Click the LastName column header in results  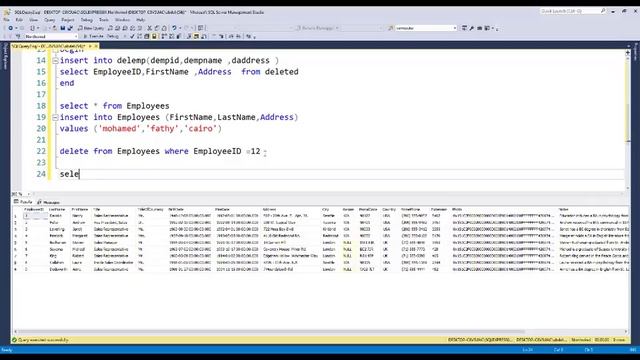coord(57,209)
